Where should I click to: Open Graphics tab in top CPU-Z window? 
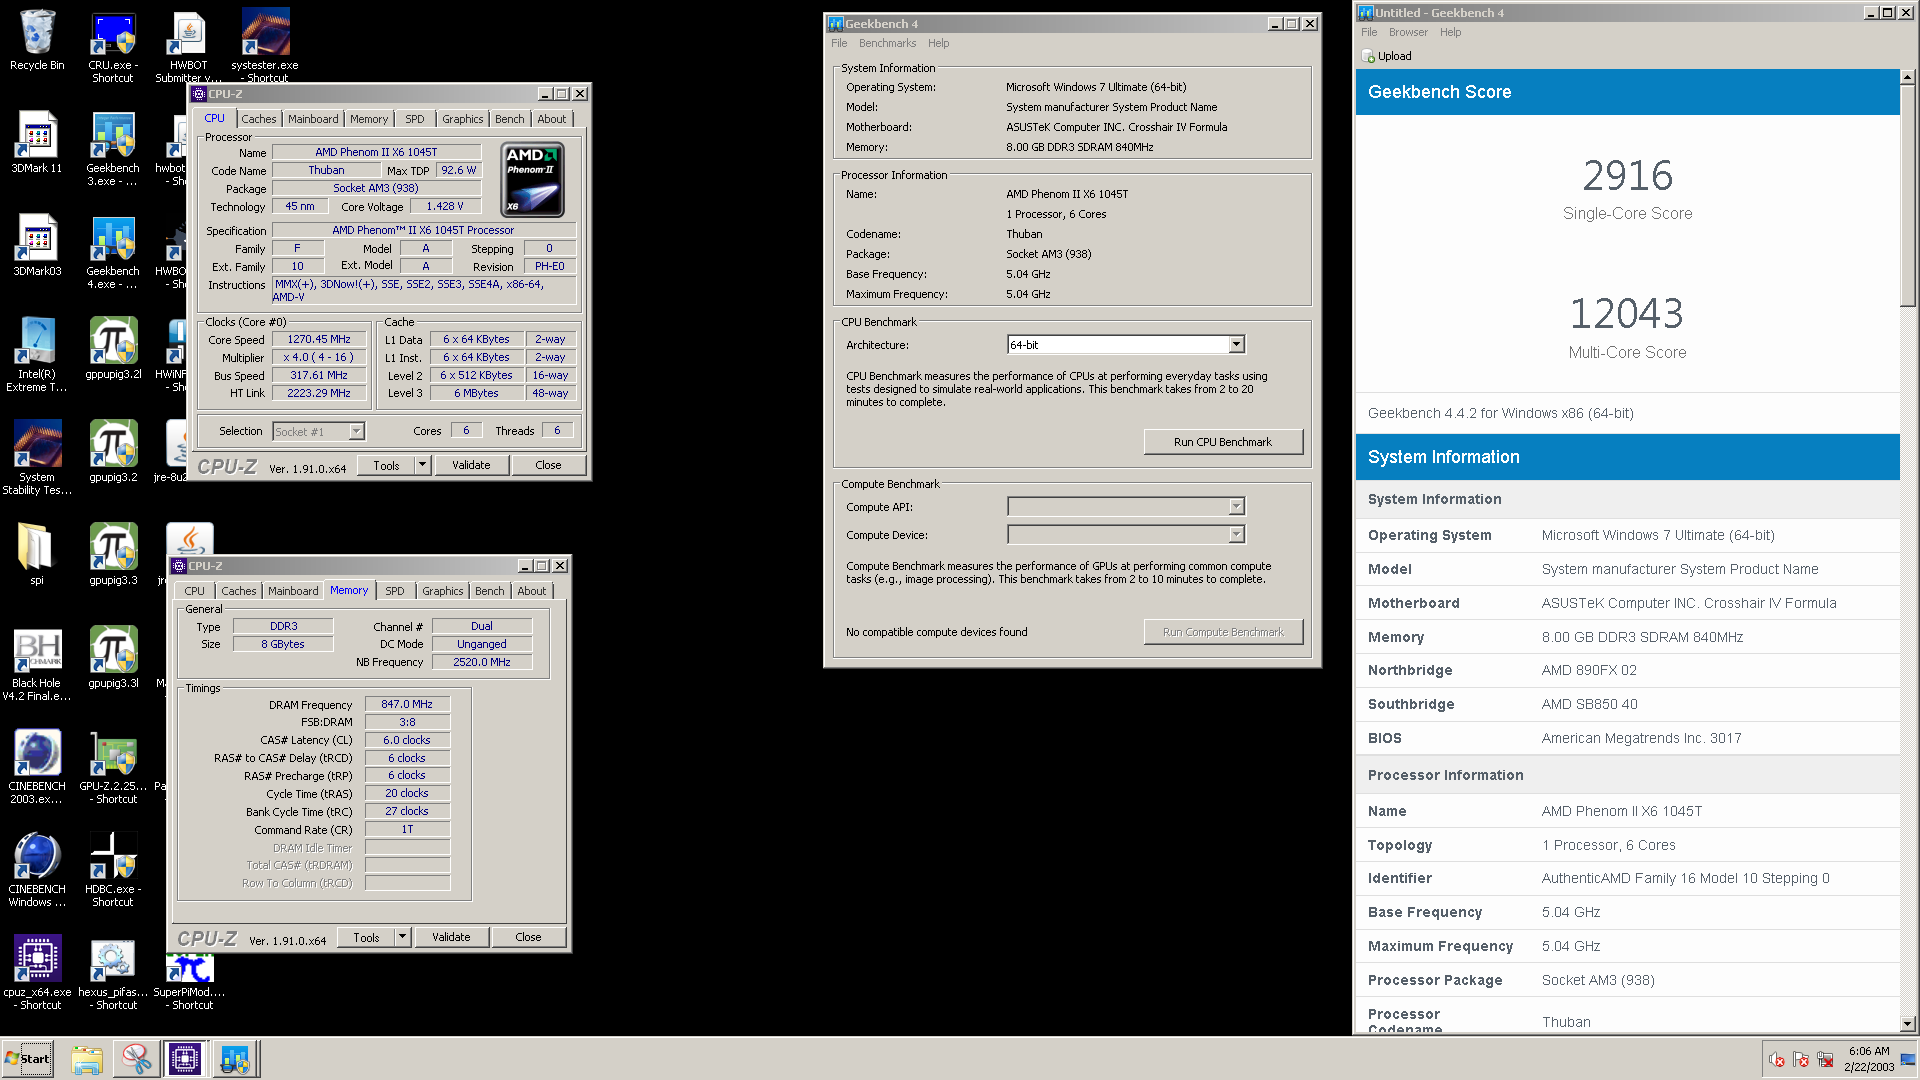[x=463, y=119]
